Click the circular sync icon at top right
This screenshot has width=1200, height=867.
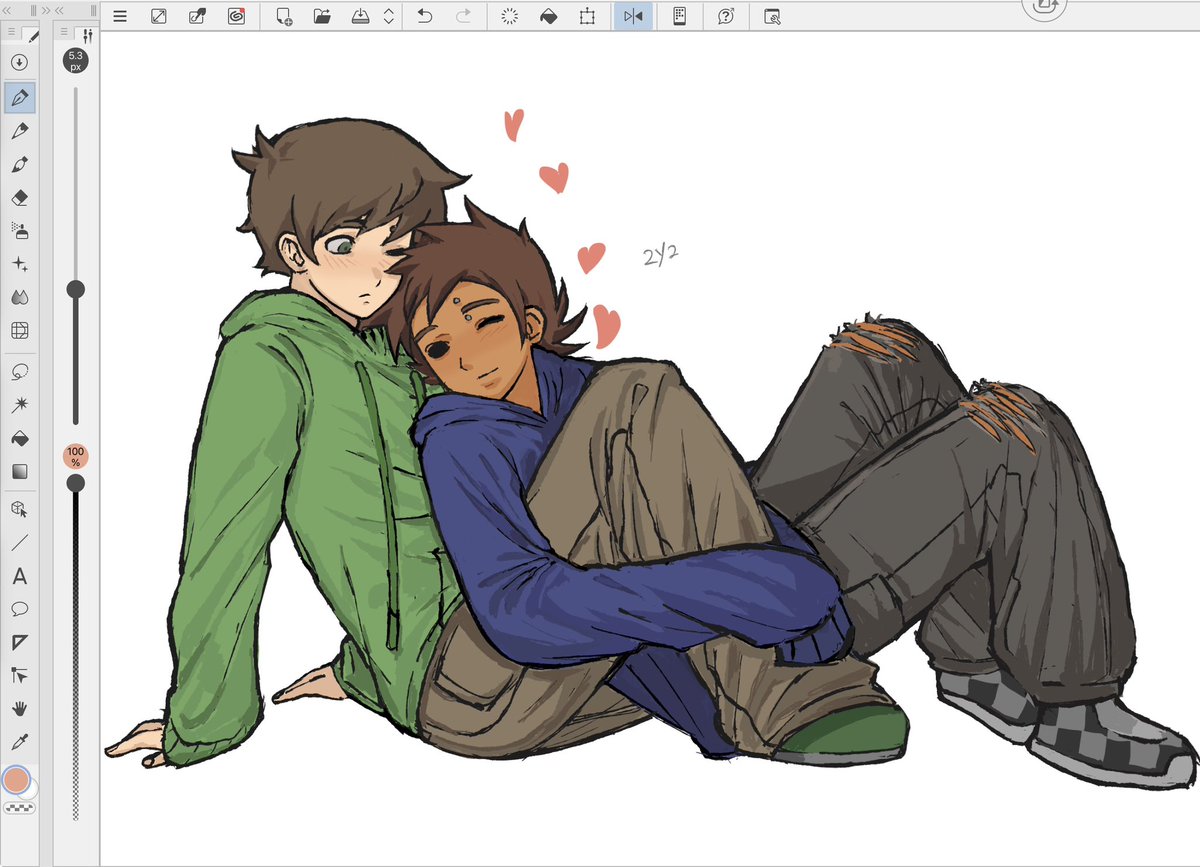pos(1045,5)
